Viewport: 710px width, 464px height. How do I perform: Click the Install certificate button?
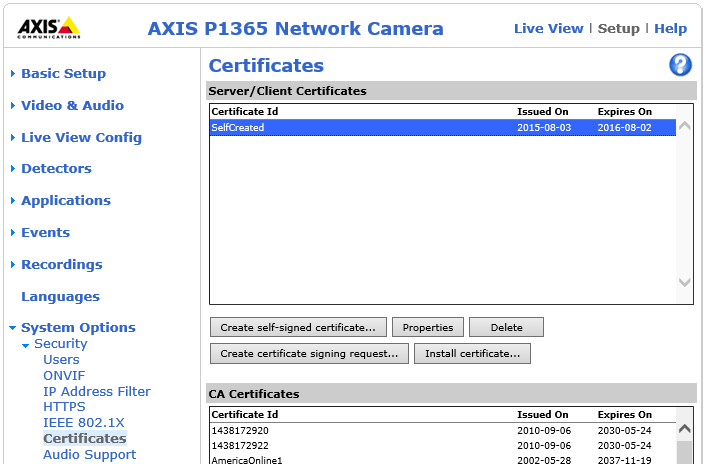(x=472, y=353)
